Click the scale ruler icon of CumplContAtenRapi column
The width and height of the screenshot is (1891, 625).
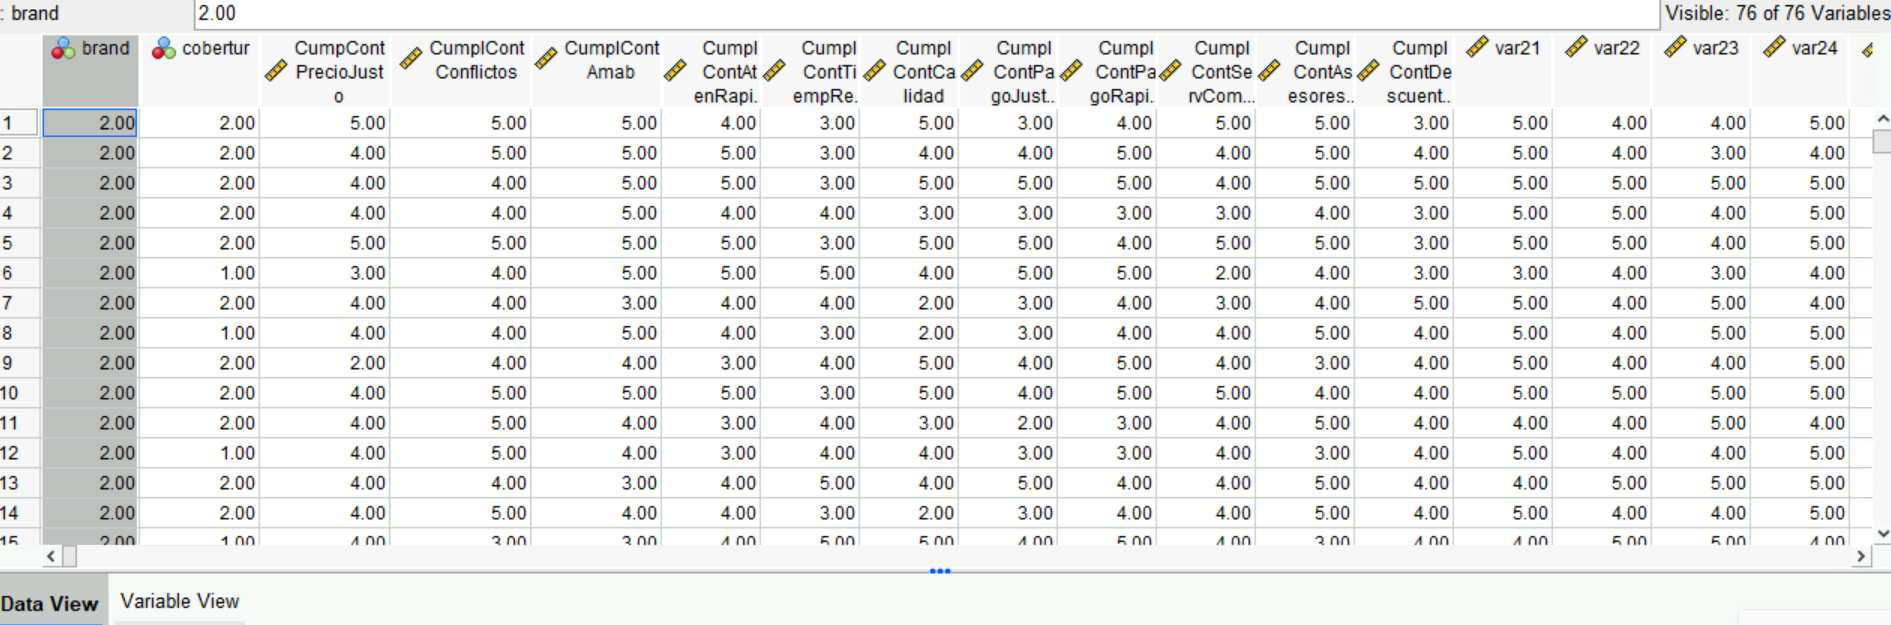(x=676, y=71)
